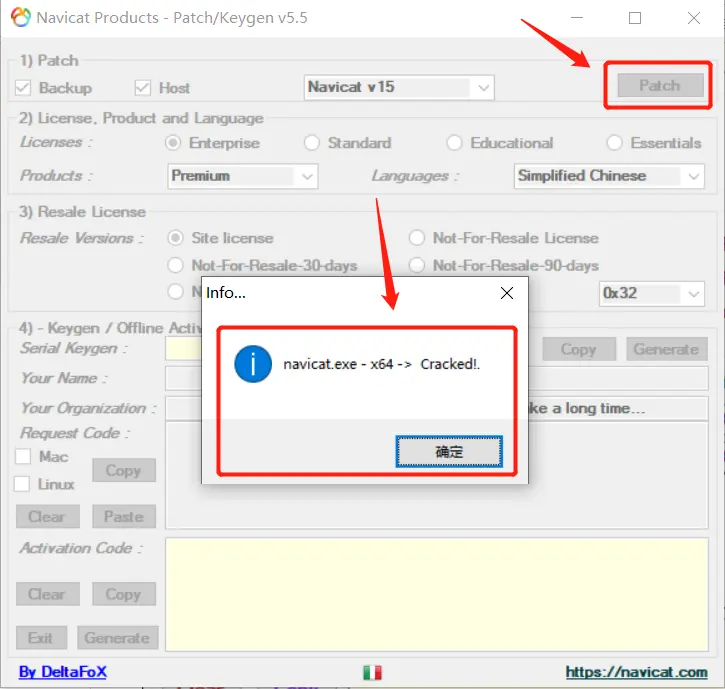Screen dimensions: 725x689
Task: Close the Patch/Keygen window
Action: (x=694, y=18)
